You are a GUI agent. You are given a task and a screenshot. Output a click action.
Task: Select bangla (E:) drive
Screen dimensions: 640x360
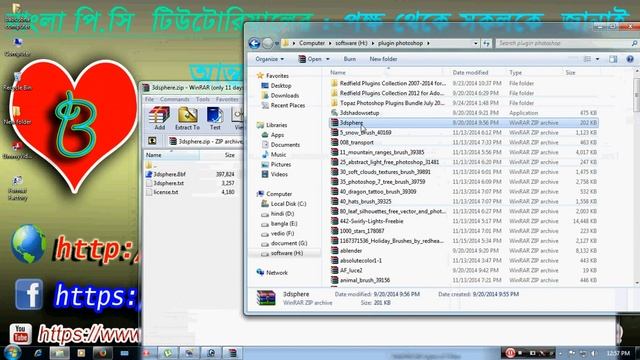click(x=284, y=223)
